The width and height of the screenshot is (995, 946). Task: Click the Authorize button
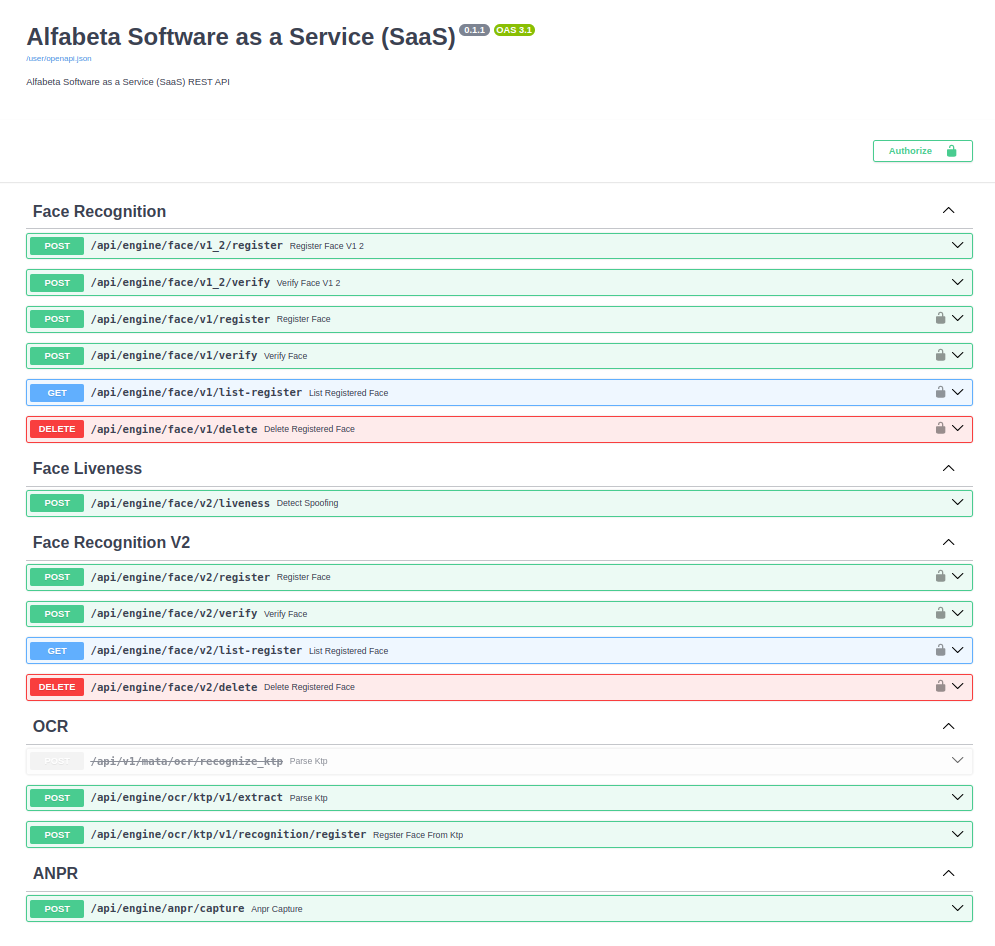pos(922,151)
